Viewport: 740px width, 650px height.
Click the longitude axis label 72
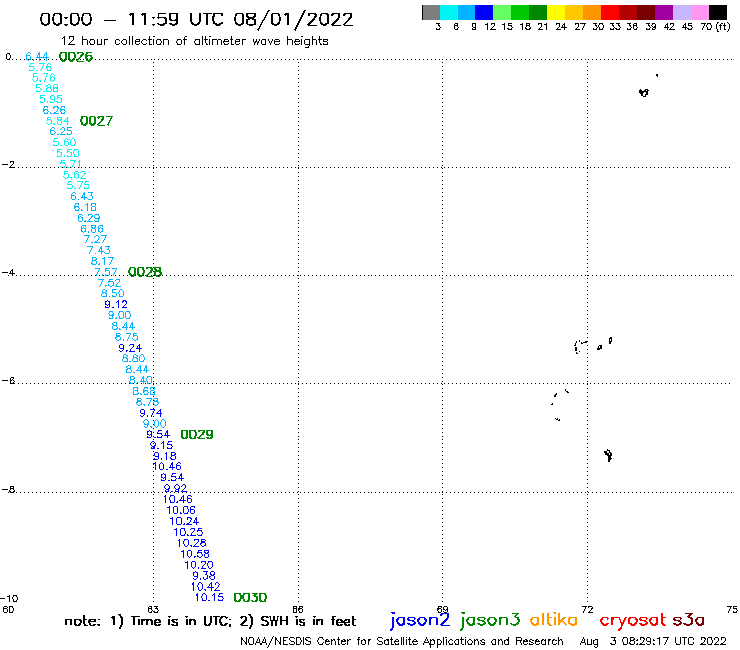coord(587,609)
